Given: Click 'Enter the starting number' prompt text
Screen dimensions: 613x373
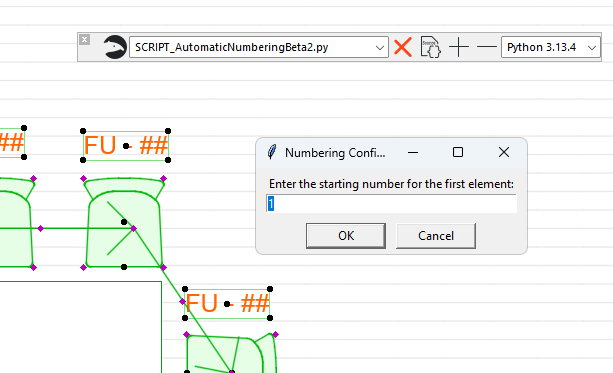Looking at the screenshot, I should [391, 184].
